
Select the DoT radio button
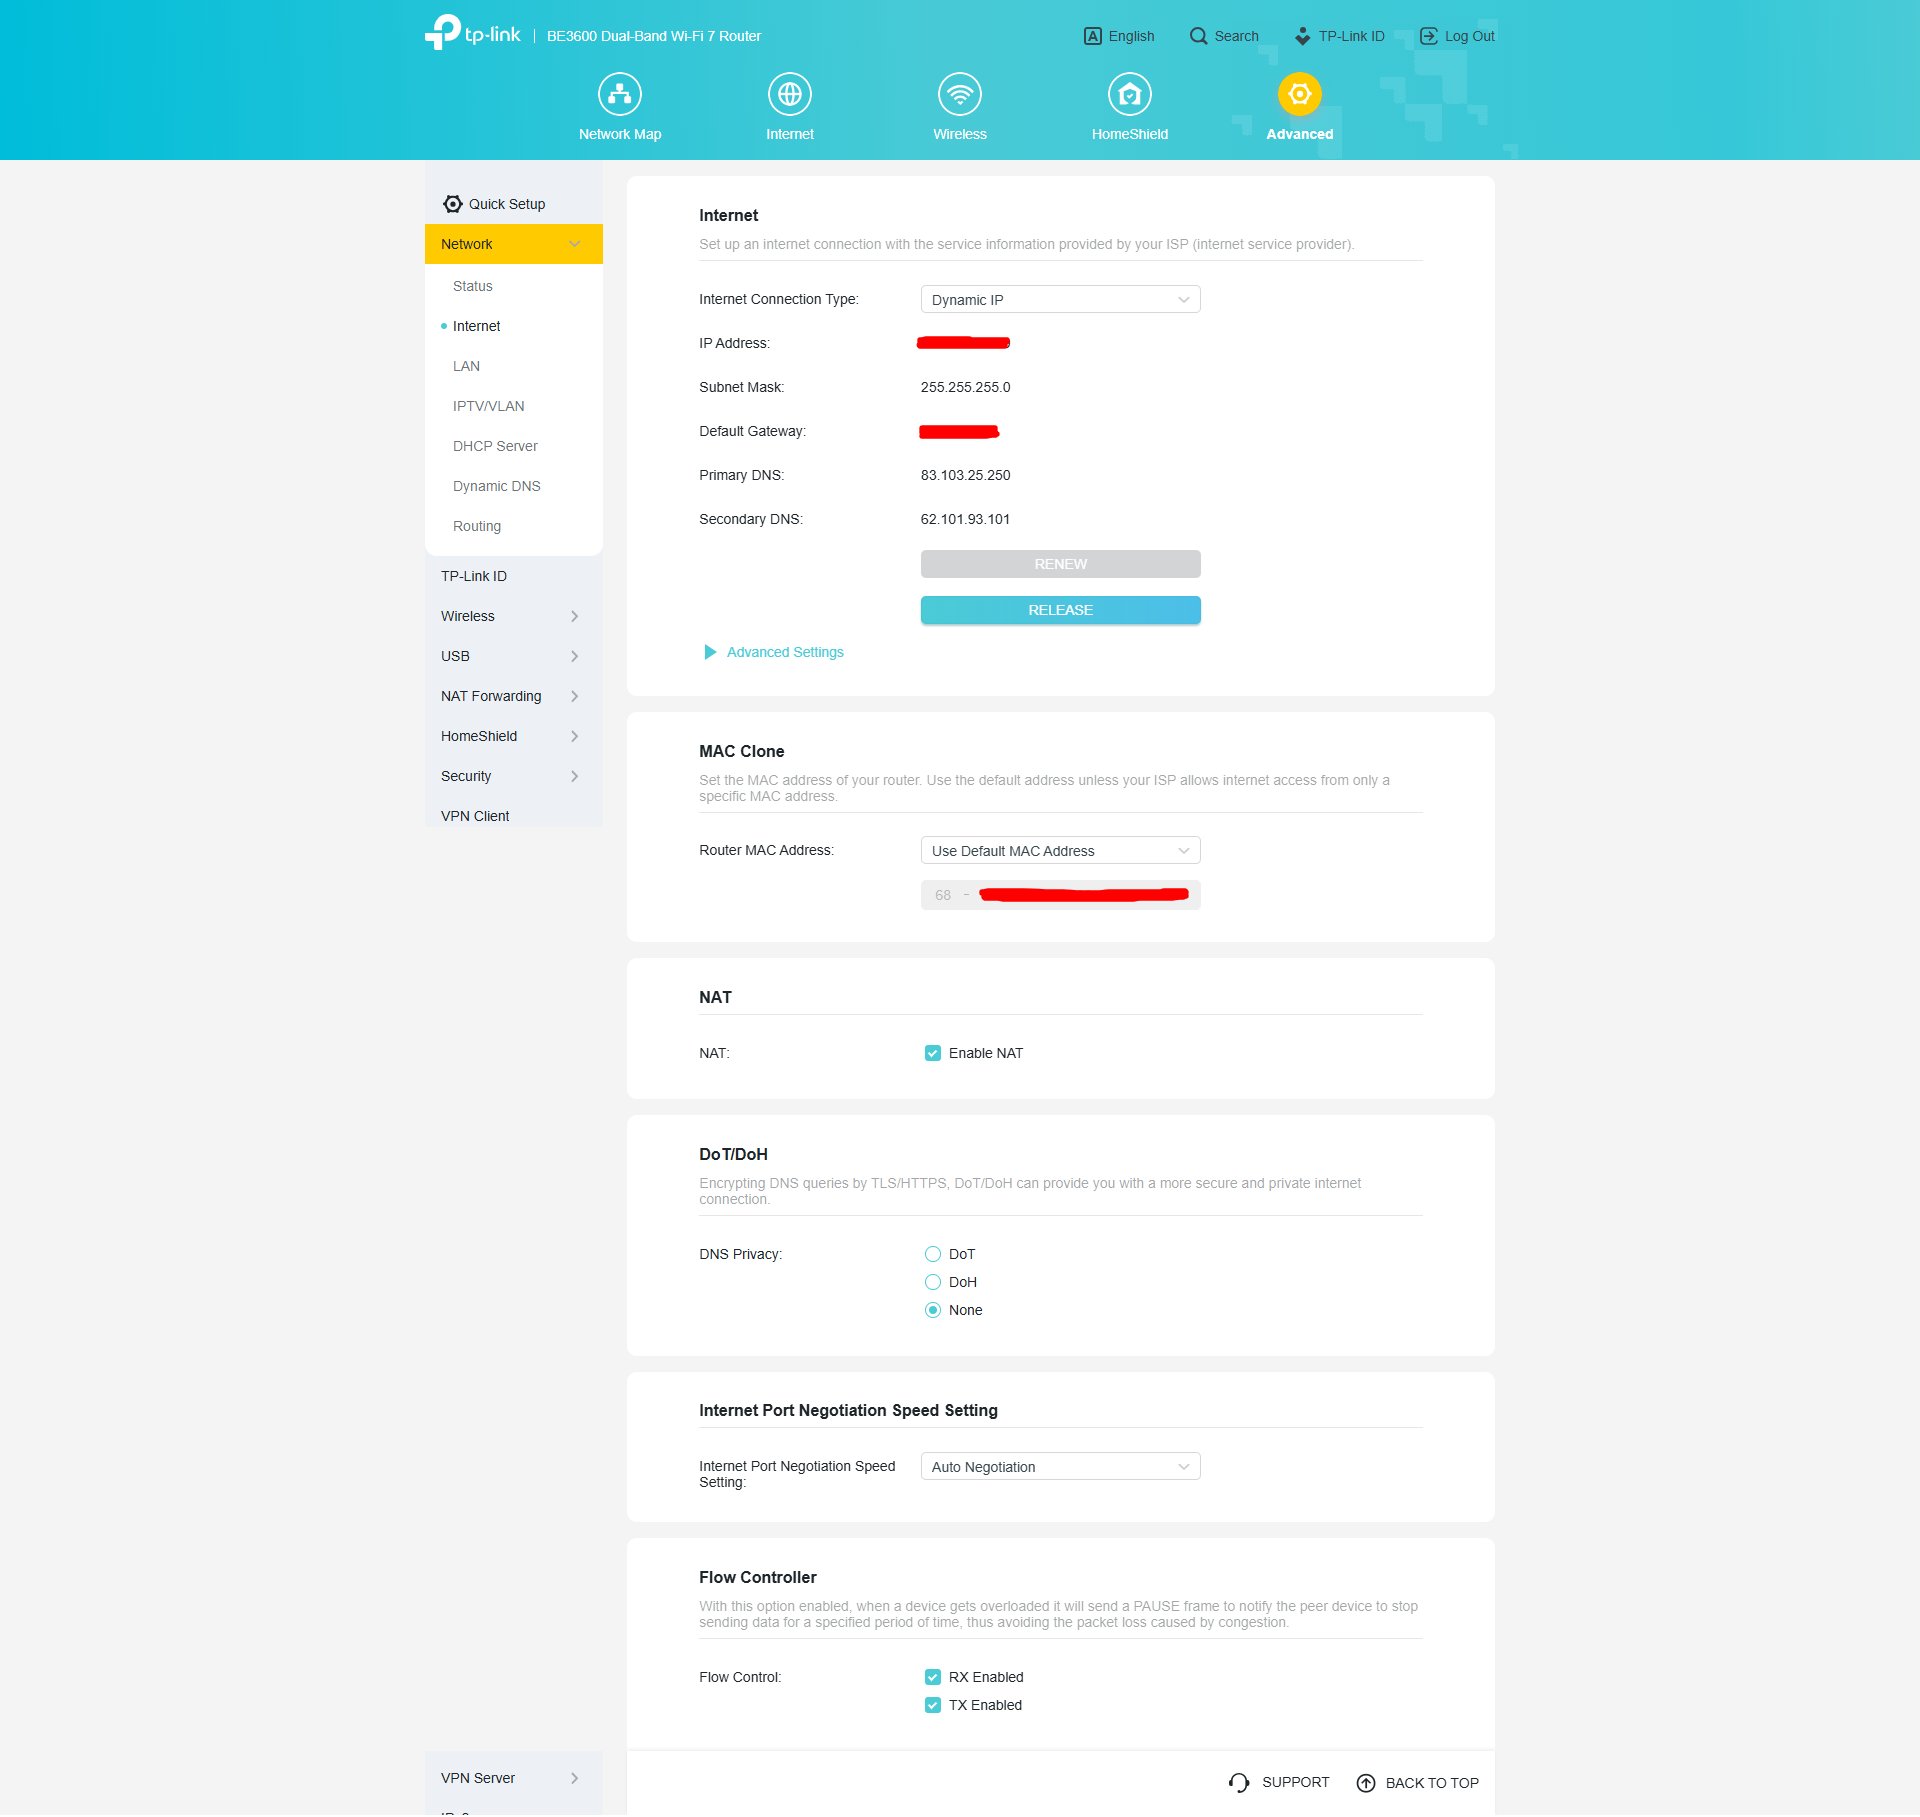coord(933,1254)
